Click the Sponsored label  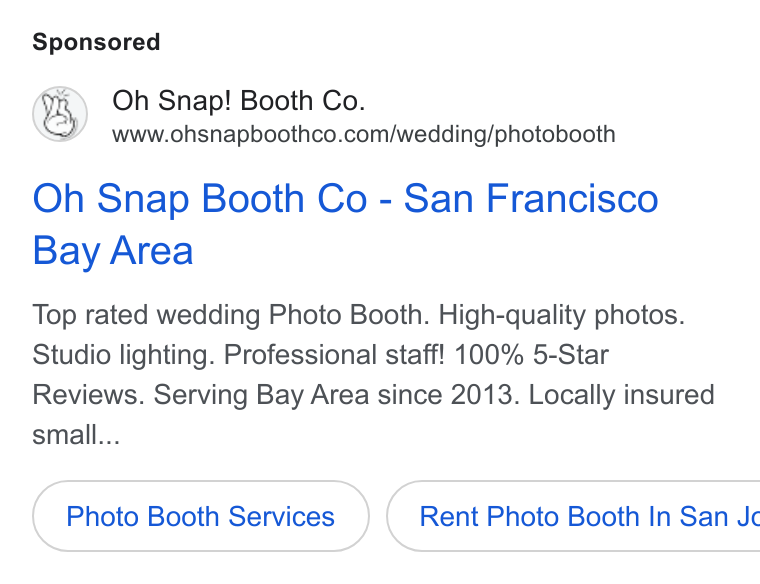(x=96, y=42)
